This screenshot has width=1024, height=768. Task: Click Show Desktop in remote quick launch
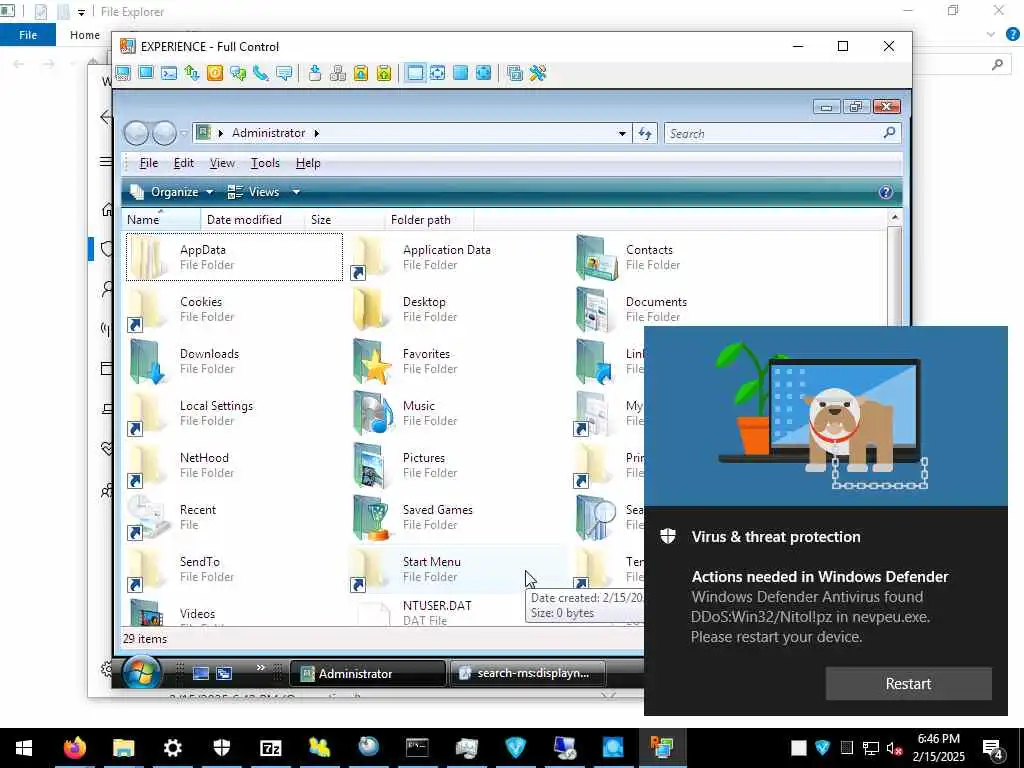tap(200, 673)
